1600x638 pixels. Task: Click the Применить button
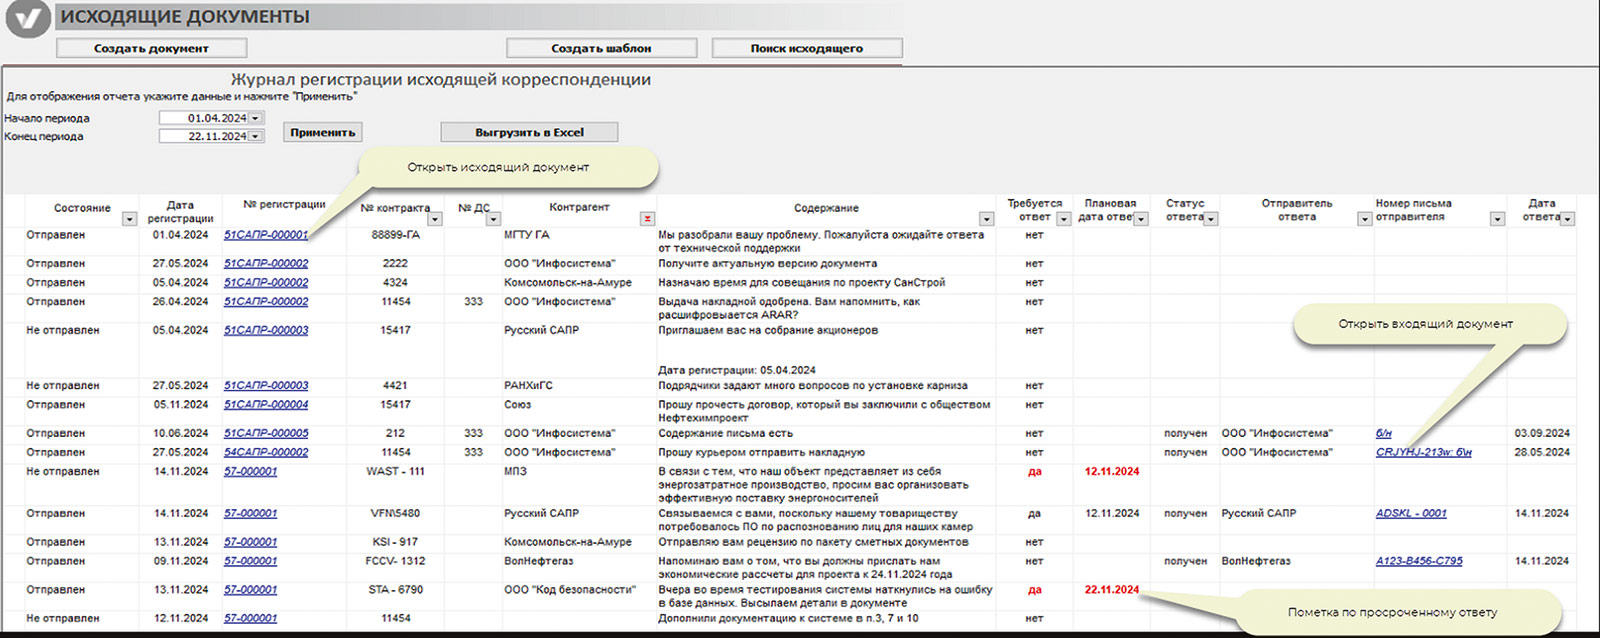(322, 132)
